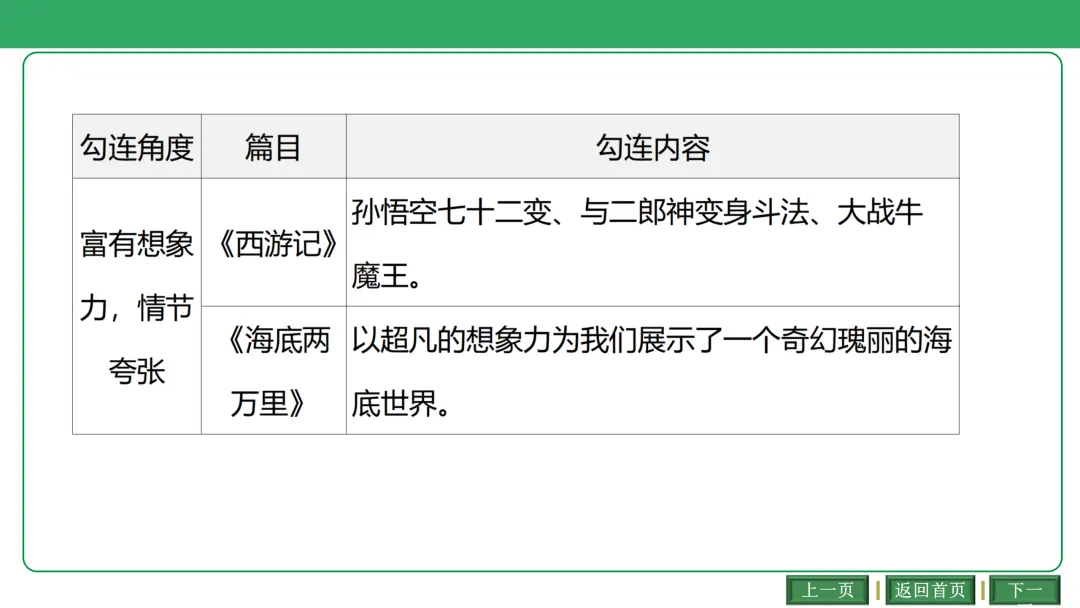Screen dimensions: 1080x608
Task: Click the 富有想象力，情节夸张 cell
Action: [137, 306]
